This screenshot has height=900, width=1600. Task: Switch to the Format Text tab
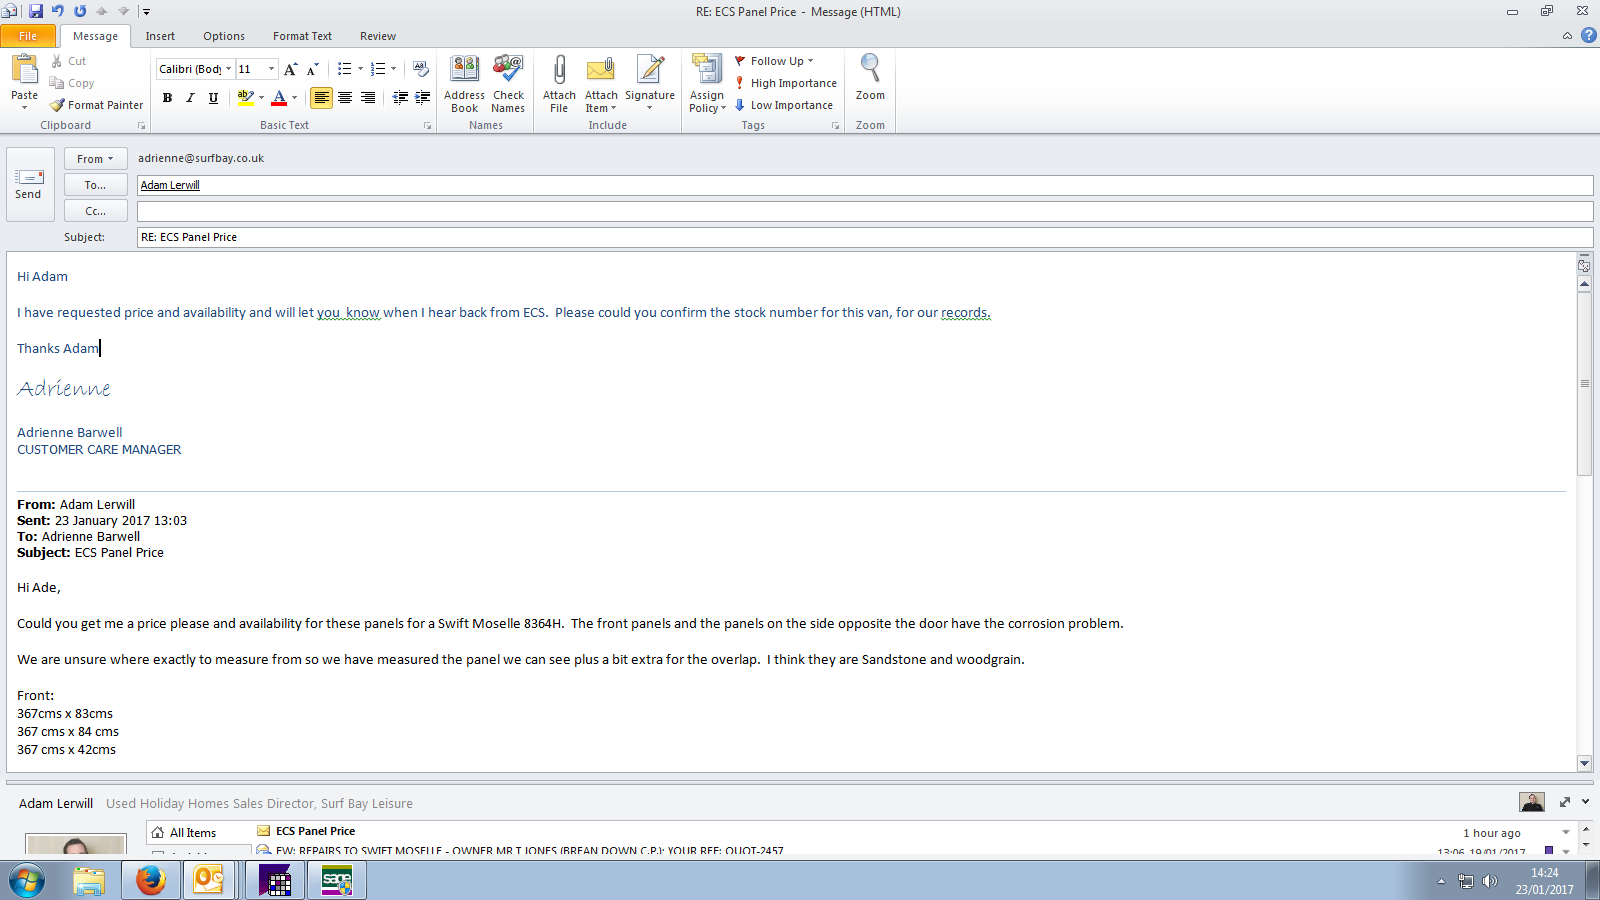(x=302, y=36)
